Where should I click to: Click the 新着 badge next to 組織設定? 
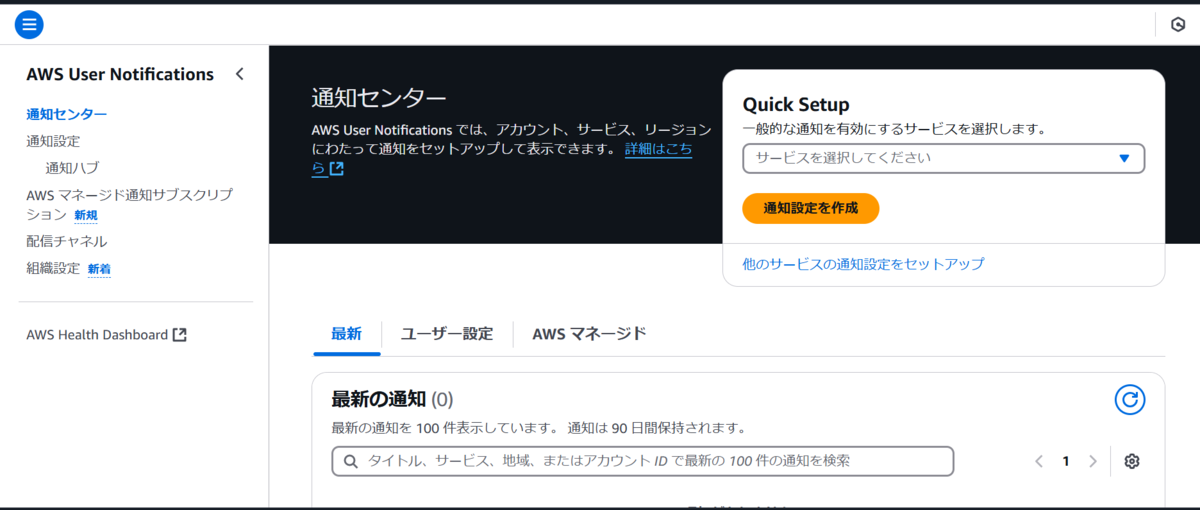coord(99,269)
